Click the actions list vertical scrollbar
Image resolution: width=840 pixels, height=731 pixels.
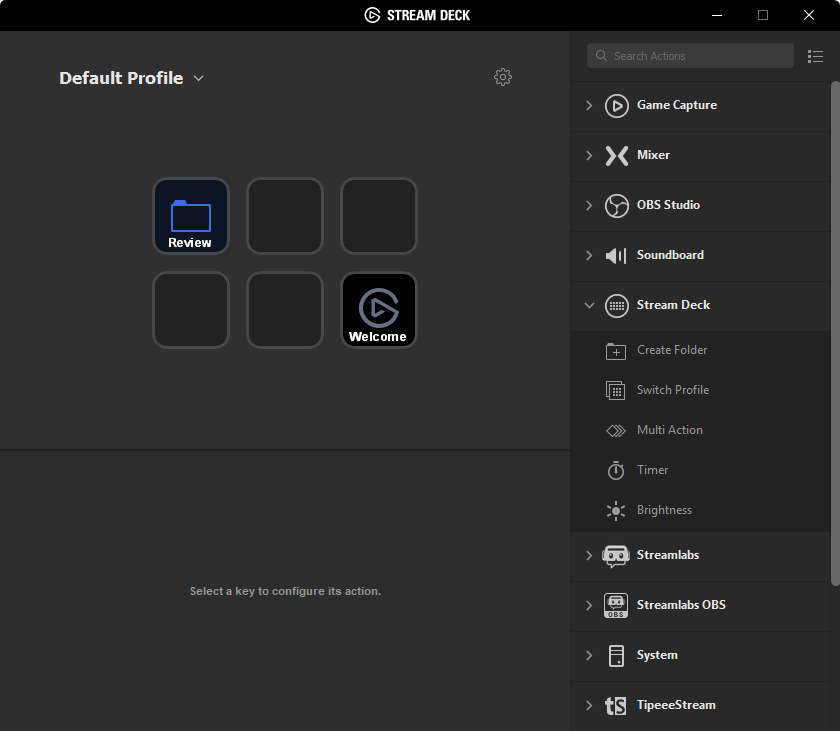pos(835,333)
